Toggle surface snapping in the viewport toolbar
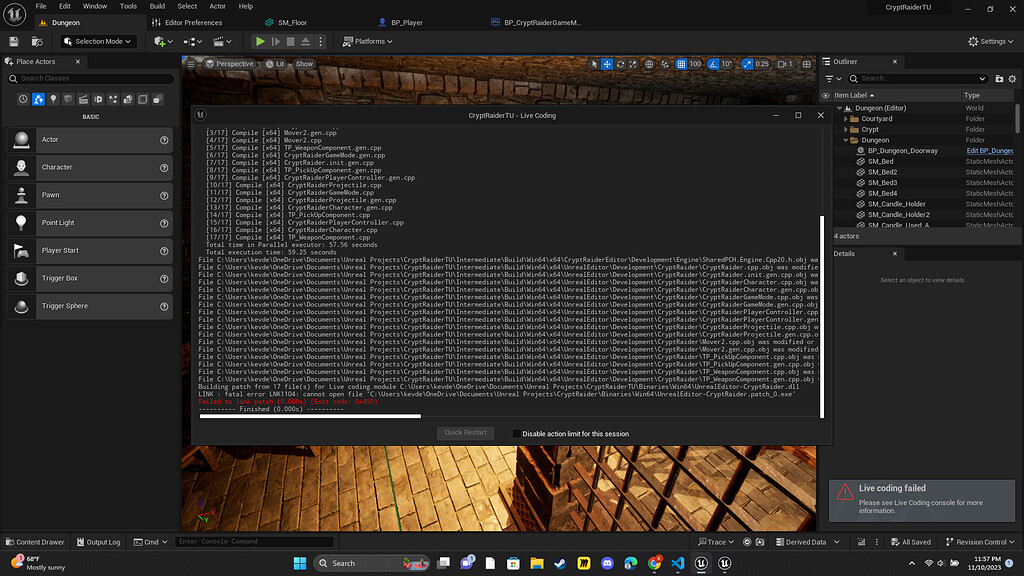 pyautogui.click(x=649, y=64)
